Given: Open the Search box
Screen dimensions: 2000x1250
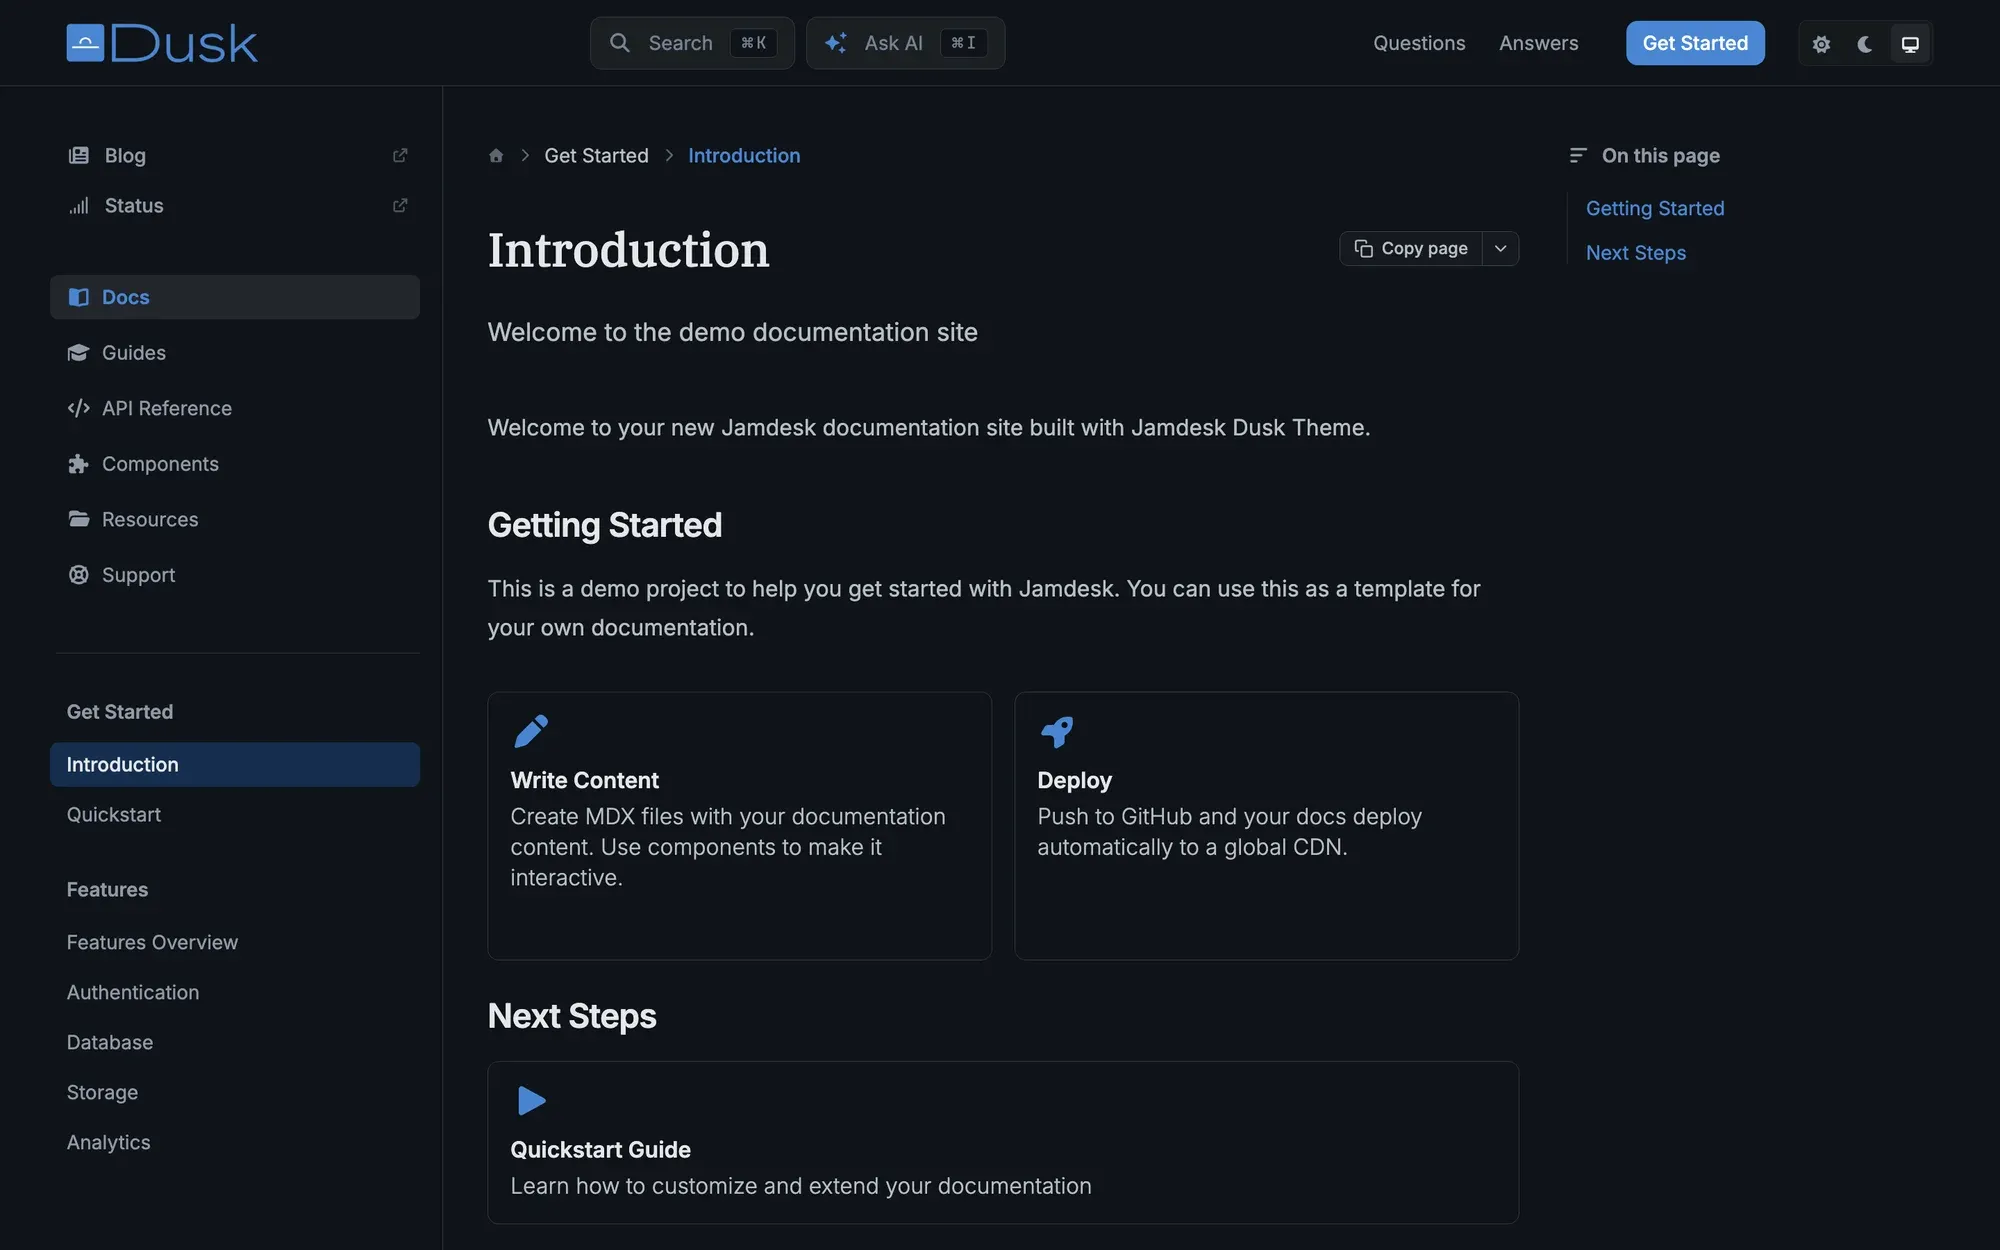Looking at the screenshot, I should 692,43.
